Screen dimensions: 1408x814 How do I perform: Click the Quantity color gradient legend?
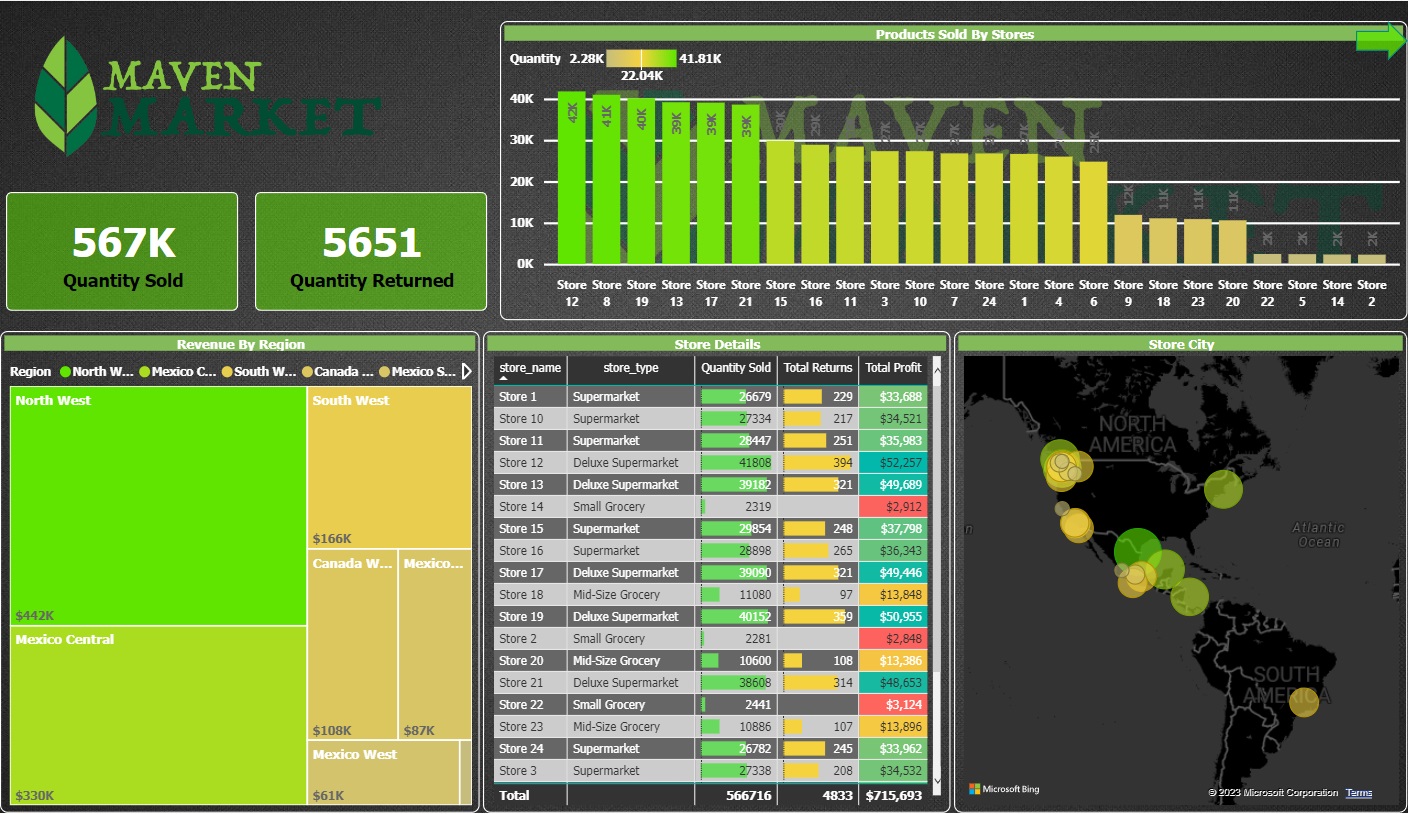click(x=640, y=58)
